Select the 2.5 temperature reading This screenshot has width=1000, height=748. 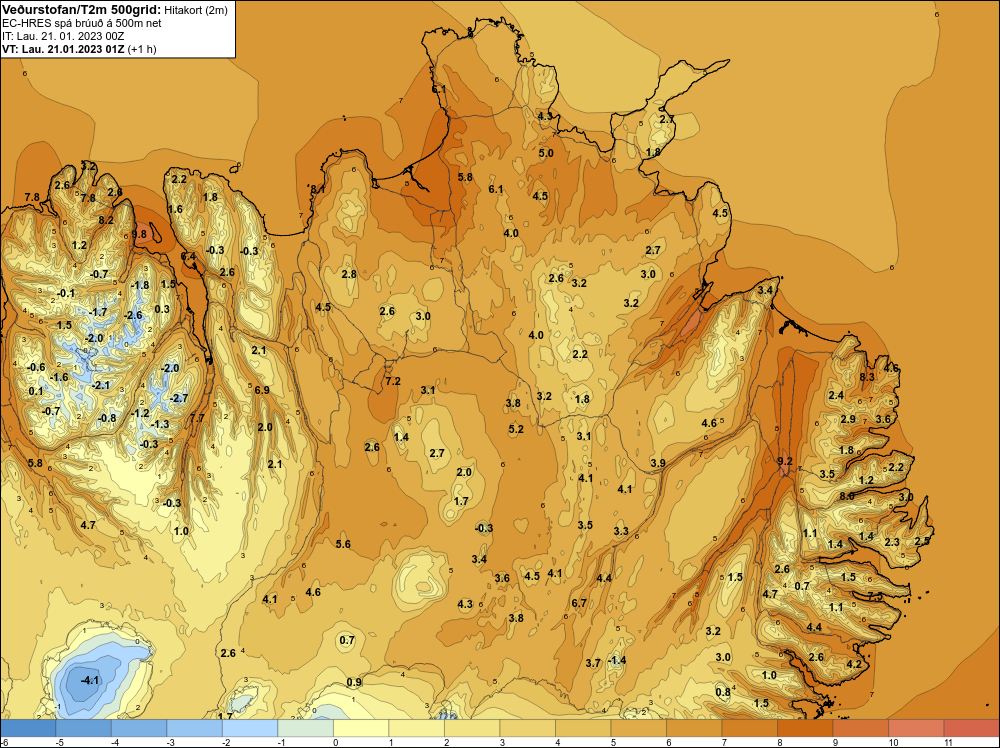click(922, 541)
